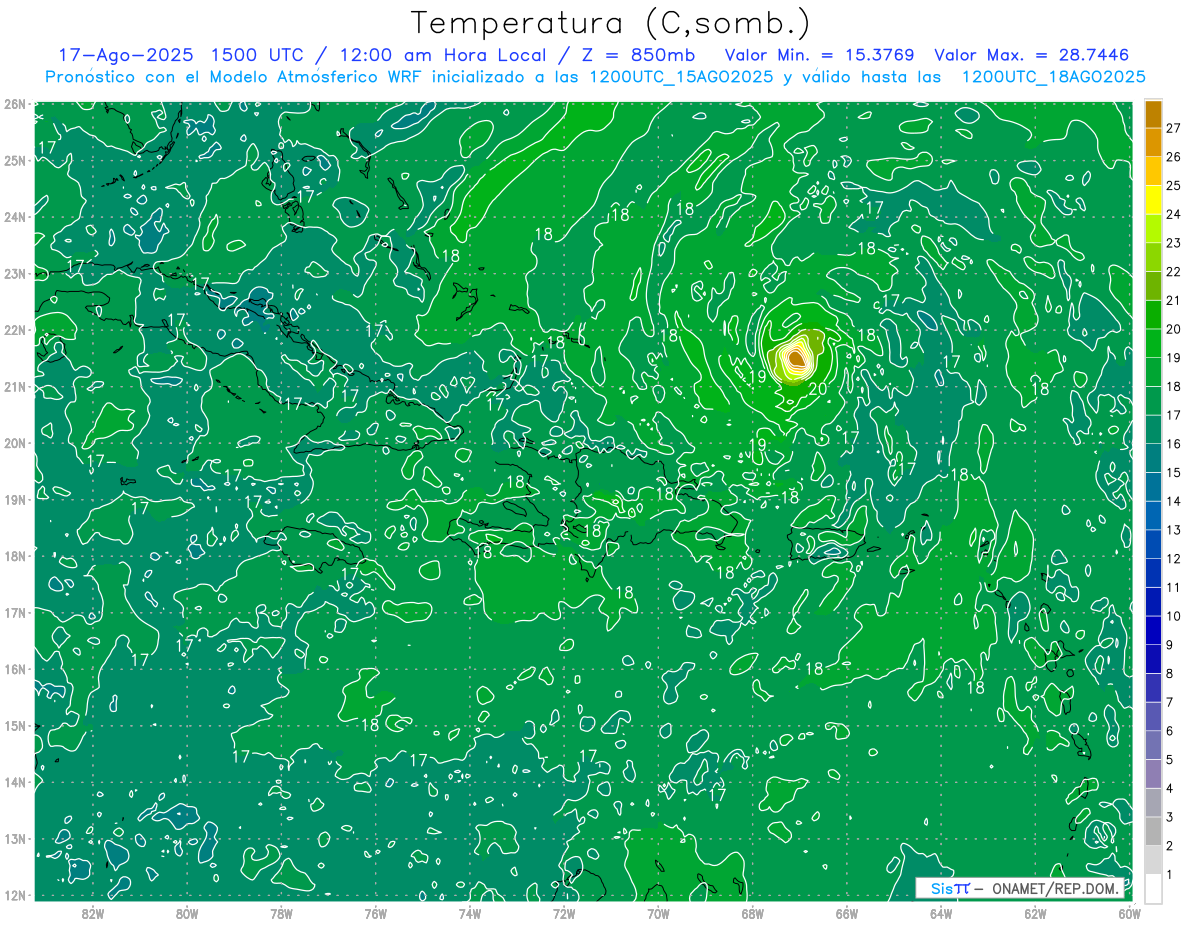The width and height of the screenshot is (1200, 927).
Task: Click the '23' label on the color scale
Action: (x=1174, y=242)
